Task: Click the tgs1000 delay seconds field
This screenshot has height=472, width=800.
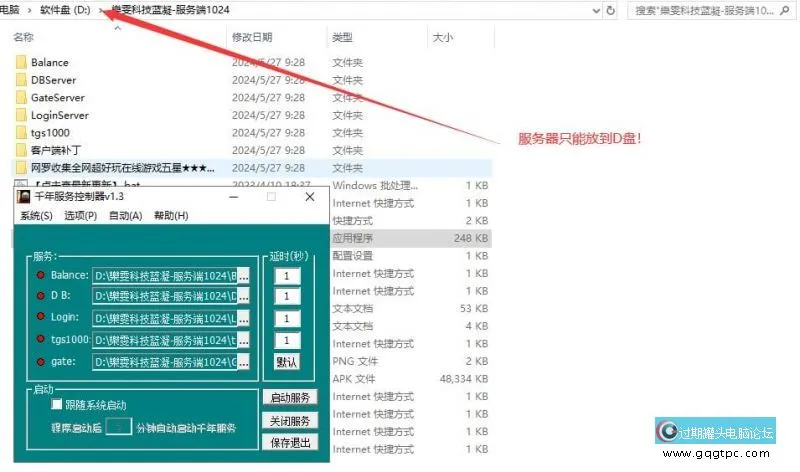Action: (287, 340)
